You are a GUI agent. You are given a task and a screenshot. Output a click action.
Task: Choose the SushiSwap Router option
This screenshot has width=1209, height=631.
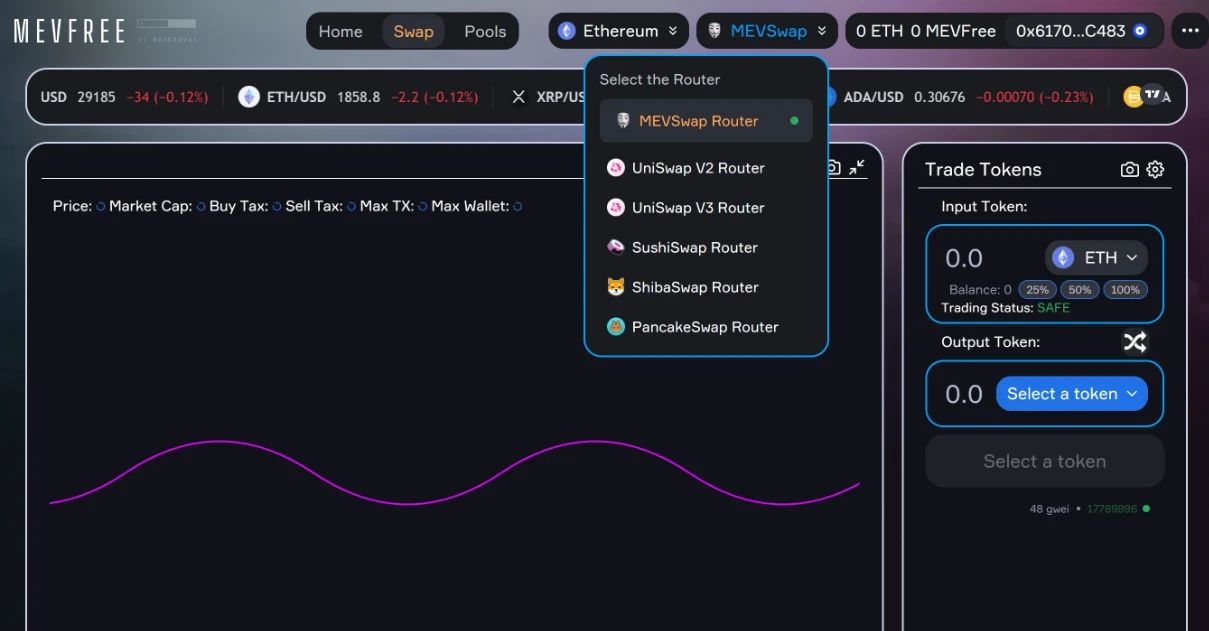coord(694,247)
